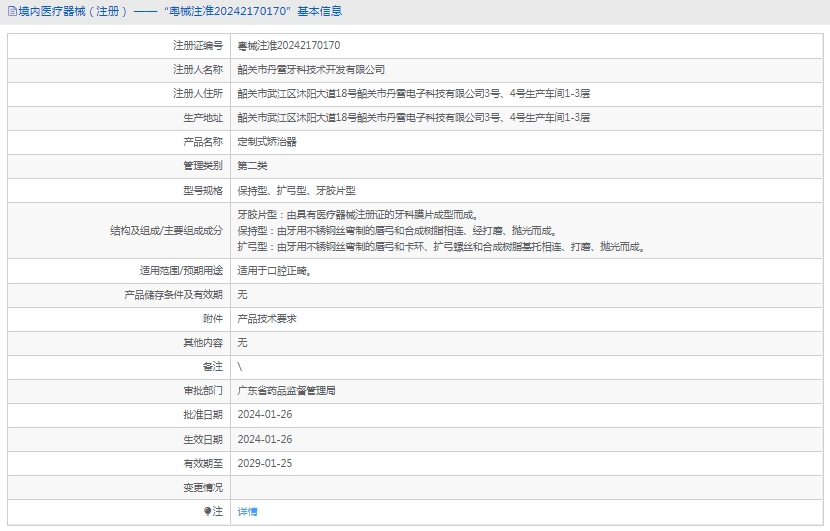Click the 第二类 management category value

[252, 166]
